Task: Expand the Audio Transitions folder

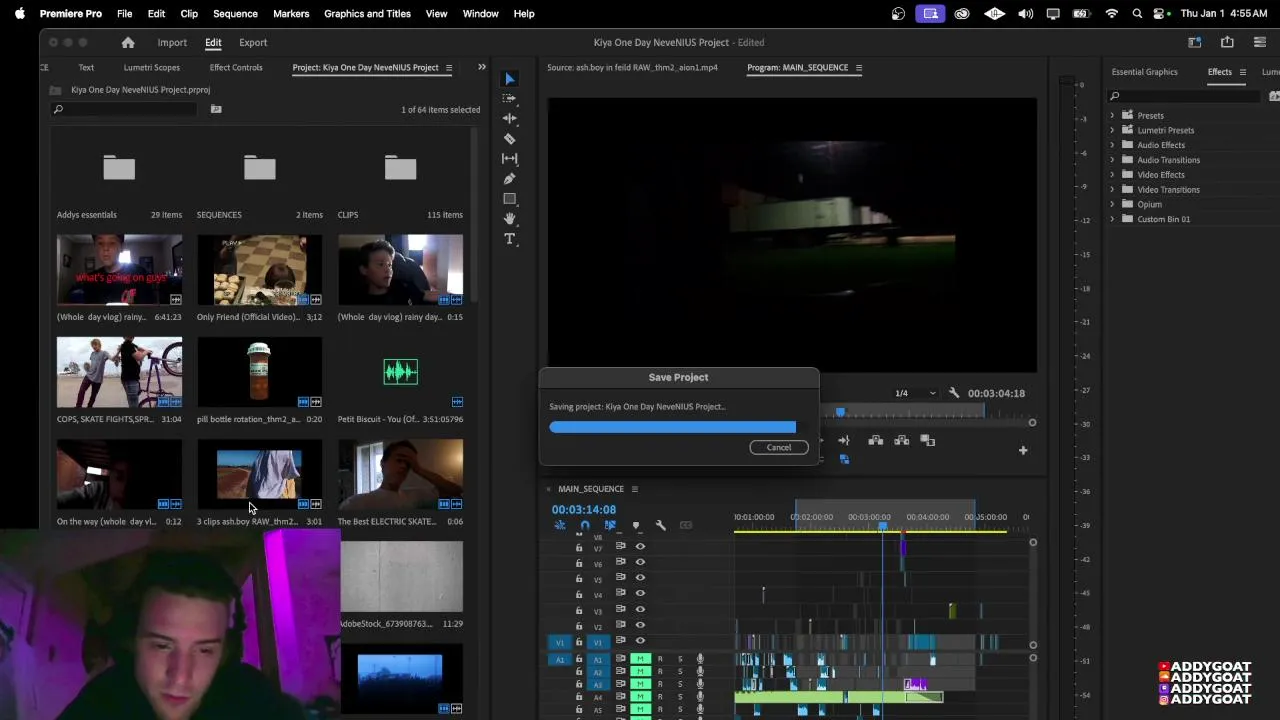Action: click(x=1112, y=160)
